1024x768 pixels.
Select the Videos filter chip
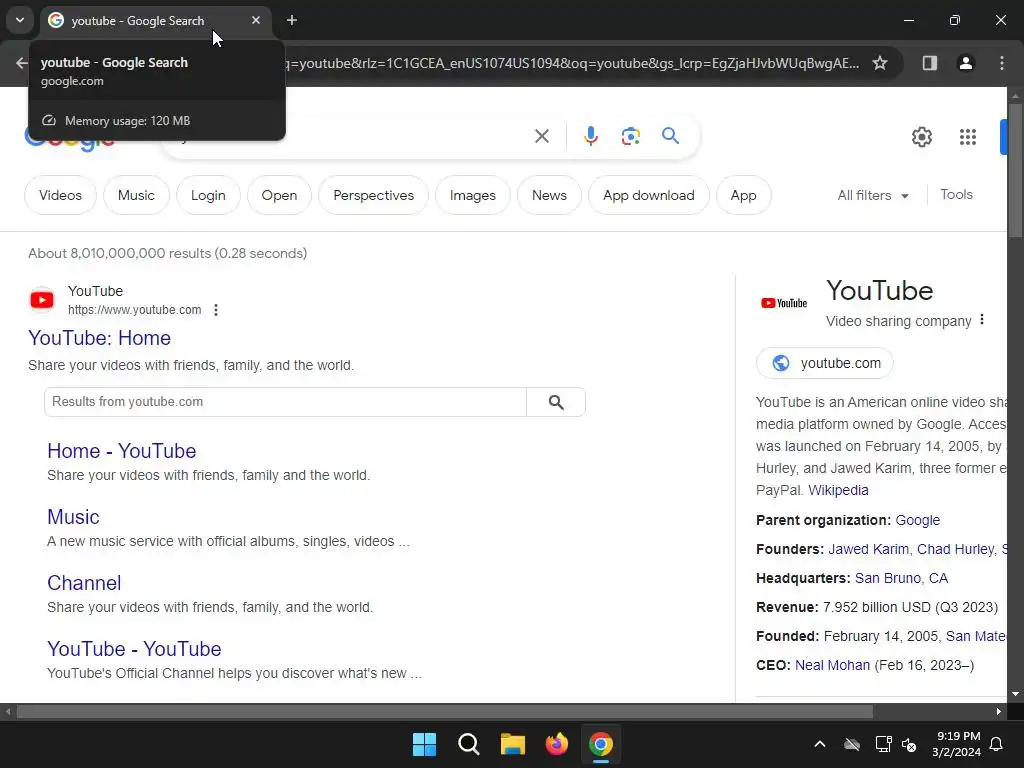[60, 195]
